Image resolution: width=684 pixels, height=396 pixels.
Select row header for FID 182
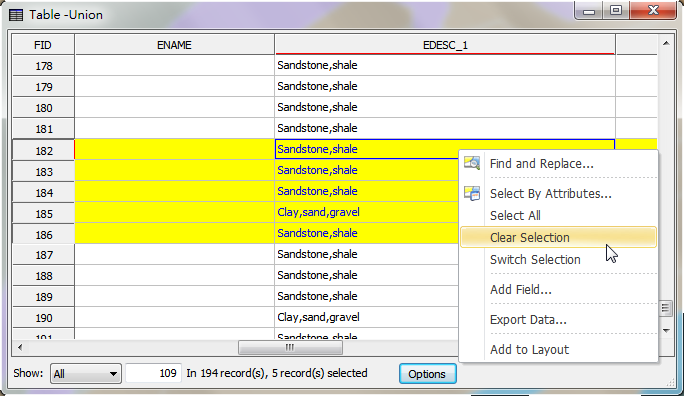43,150
